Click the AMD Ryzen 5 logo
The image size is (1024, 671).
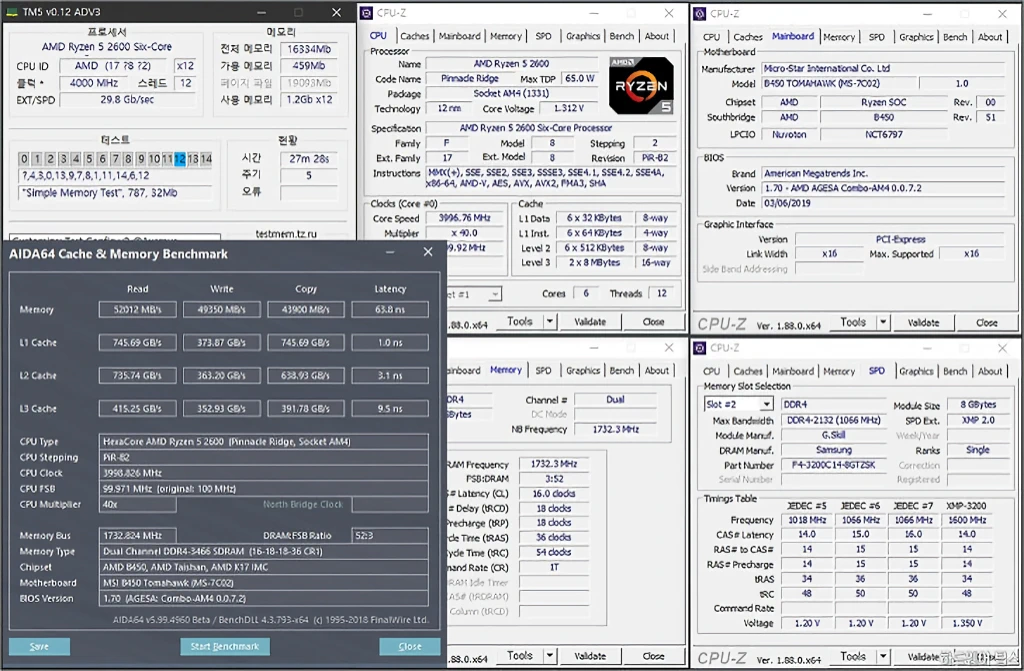641,86
